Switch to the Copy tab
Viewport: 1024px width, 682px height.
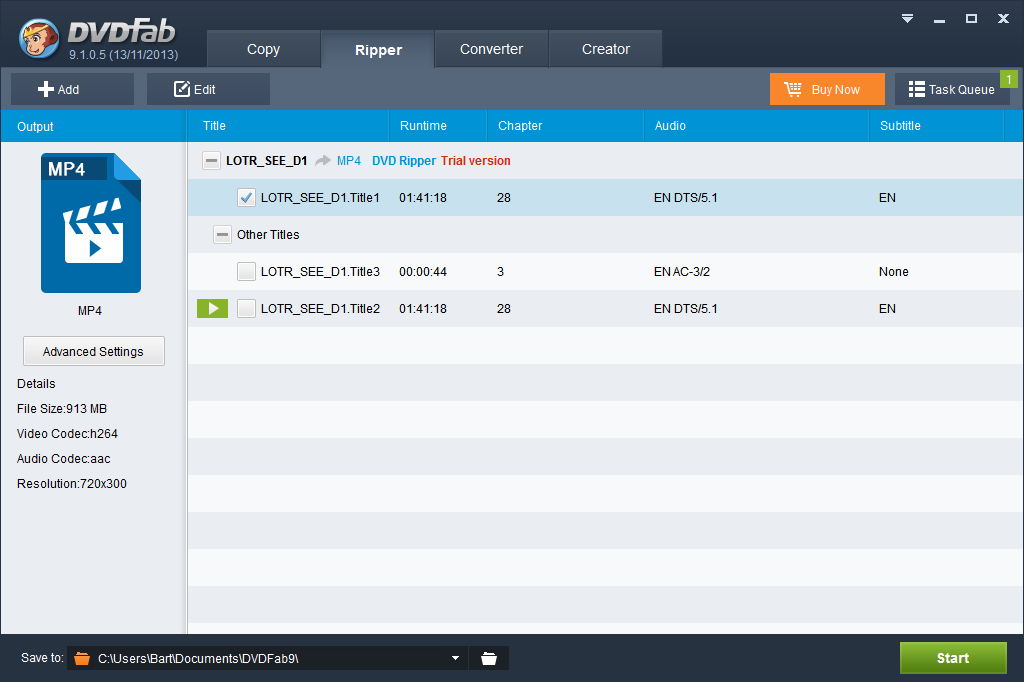[x=264, y=49]
